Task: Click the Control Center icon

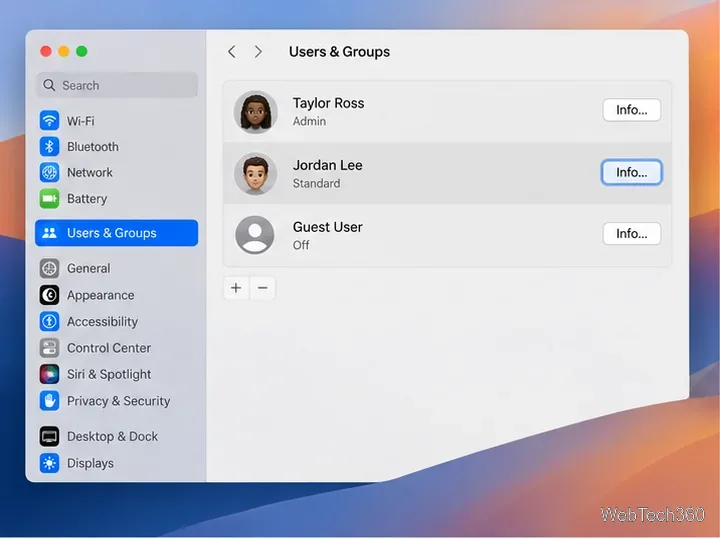Action: (x=49, y=348)
